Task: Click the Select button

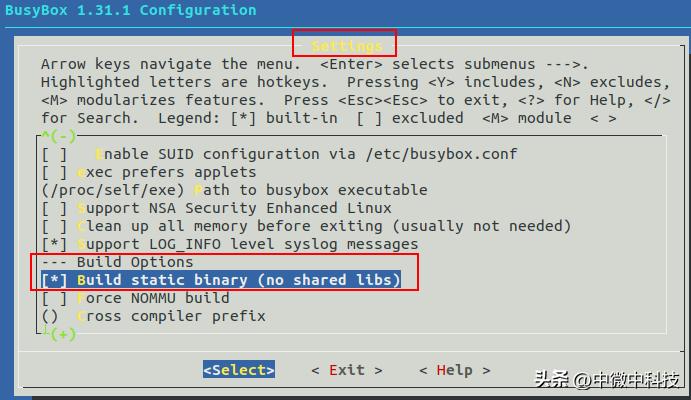Action: click(x=239, y=370)
